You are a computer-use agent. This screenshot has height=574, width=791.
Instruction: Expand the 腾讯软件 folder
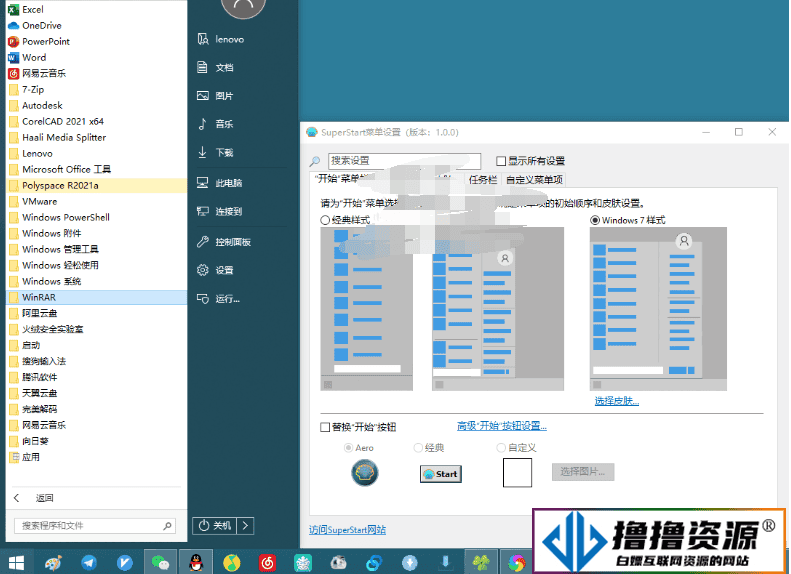[x=96, y=377]
